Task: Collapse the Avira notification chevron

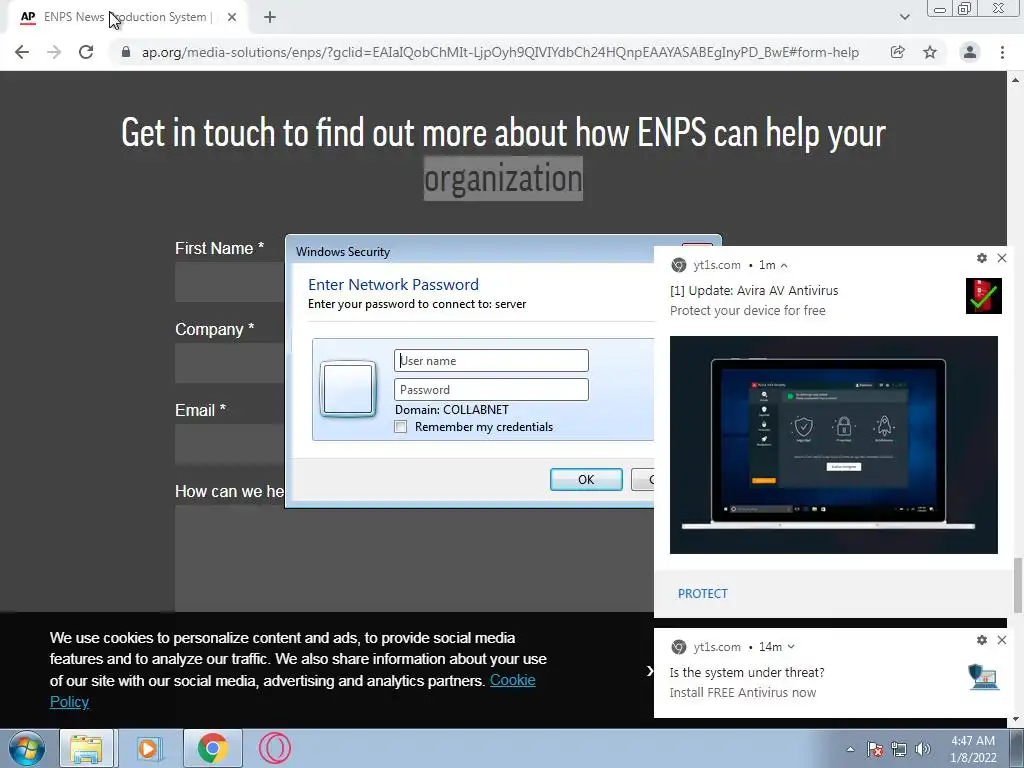Action: [784, 266]
